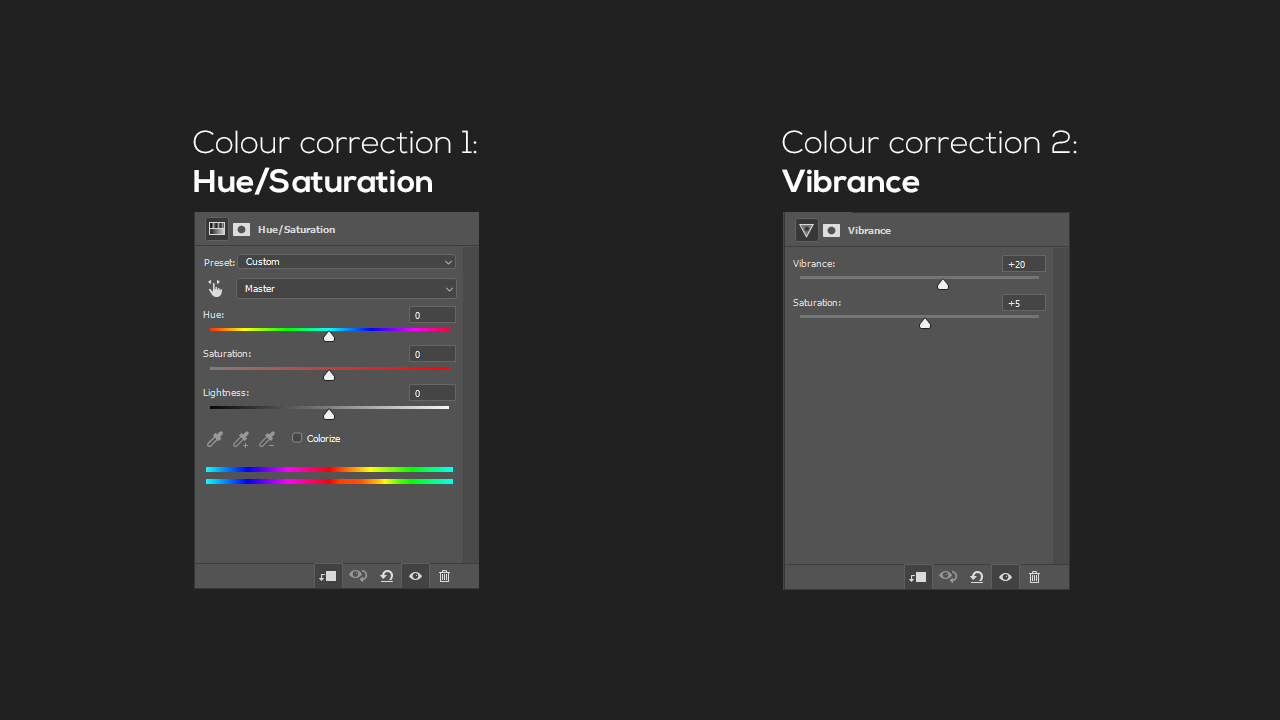Click the 'Vibrance' panel title text

click(x=869, y=230)
